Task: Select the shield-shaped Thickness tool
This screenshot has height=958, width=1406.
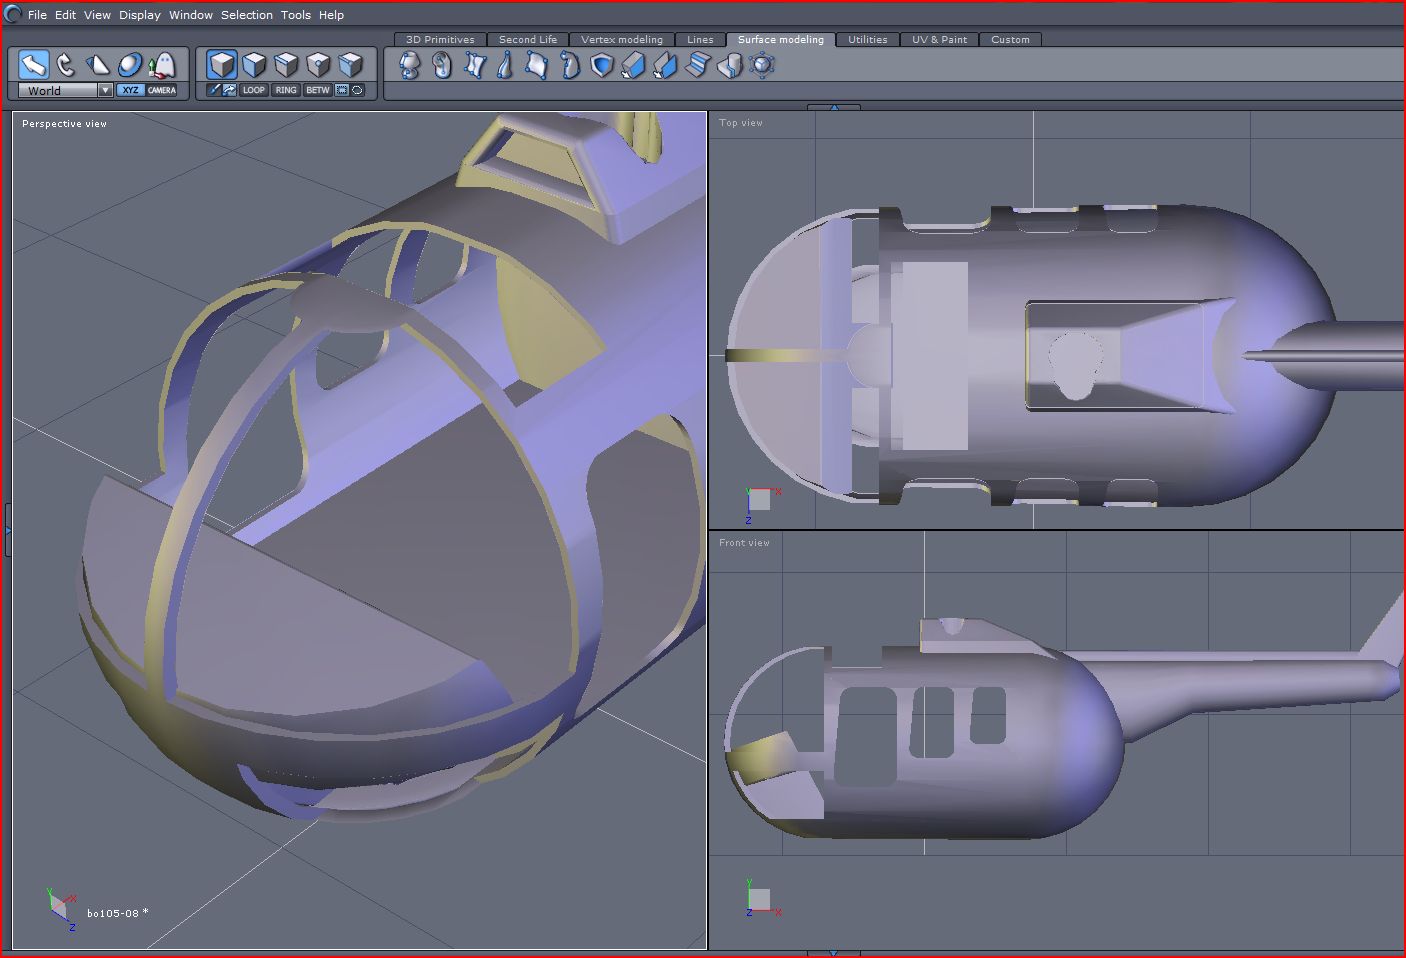Action: tap(601, 65)
